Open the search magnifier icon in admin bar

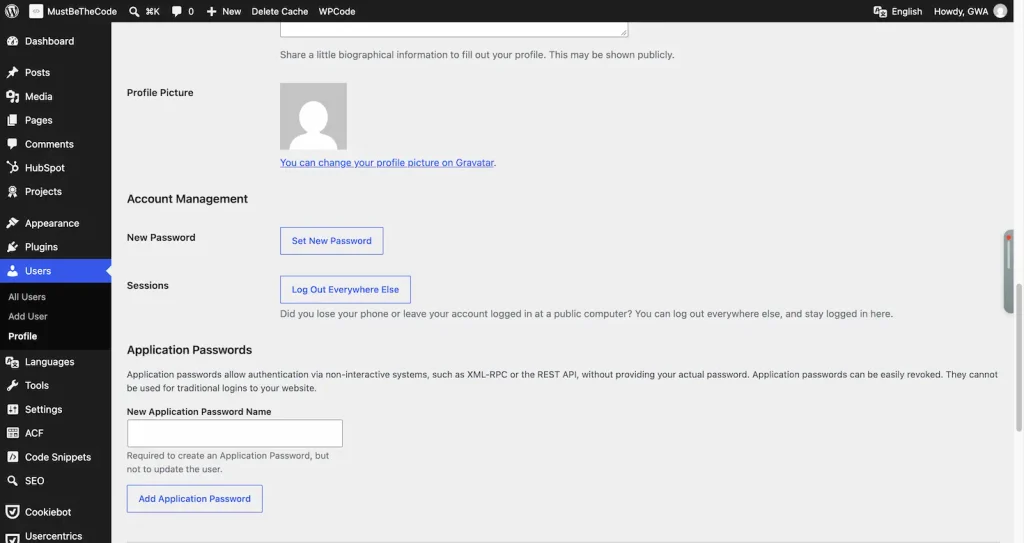[134, 11]
